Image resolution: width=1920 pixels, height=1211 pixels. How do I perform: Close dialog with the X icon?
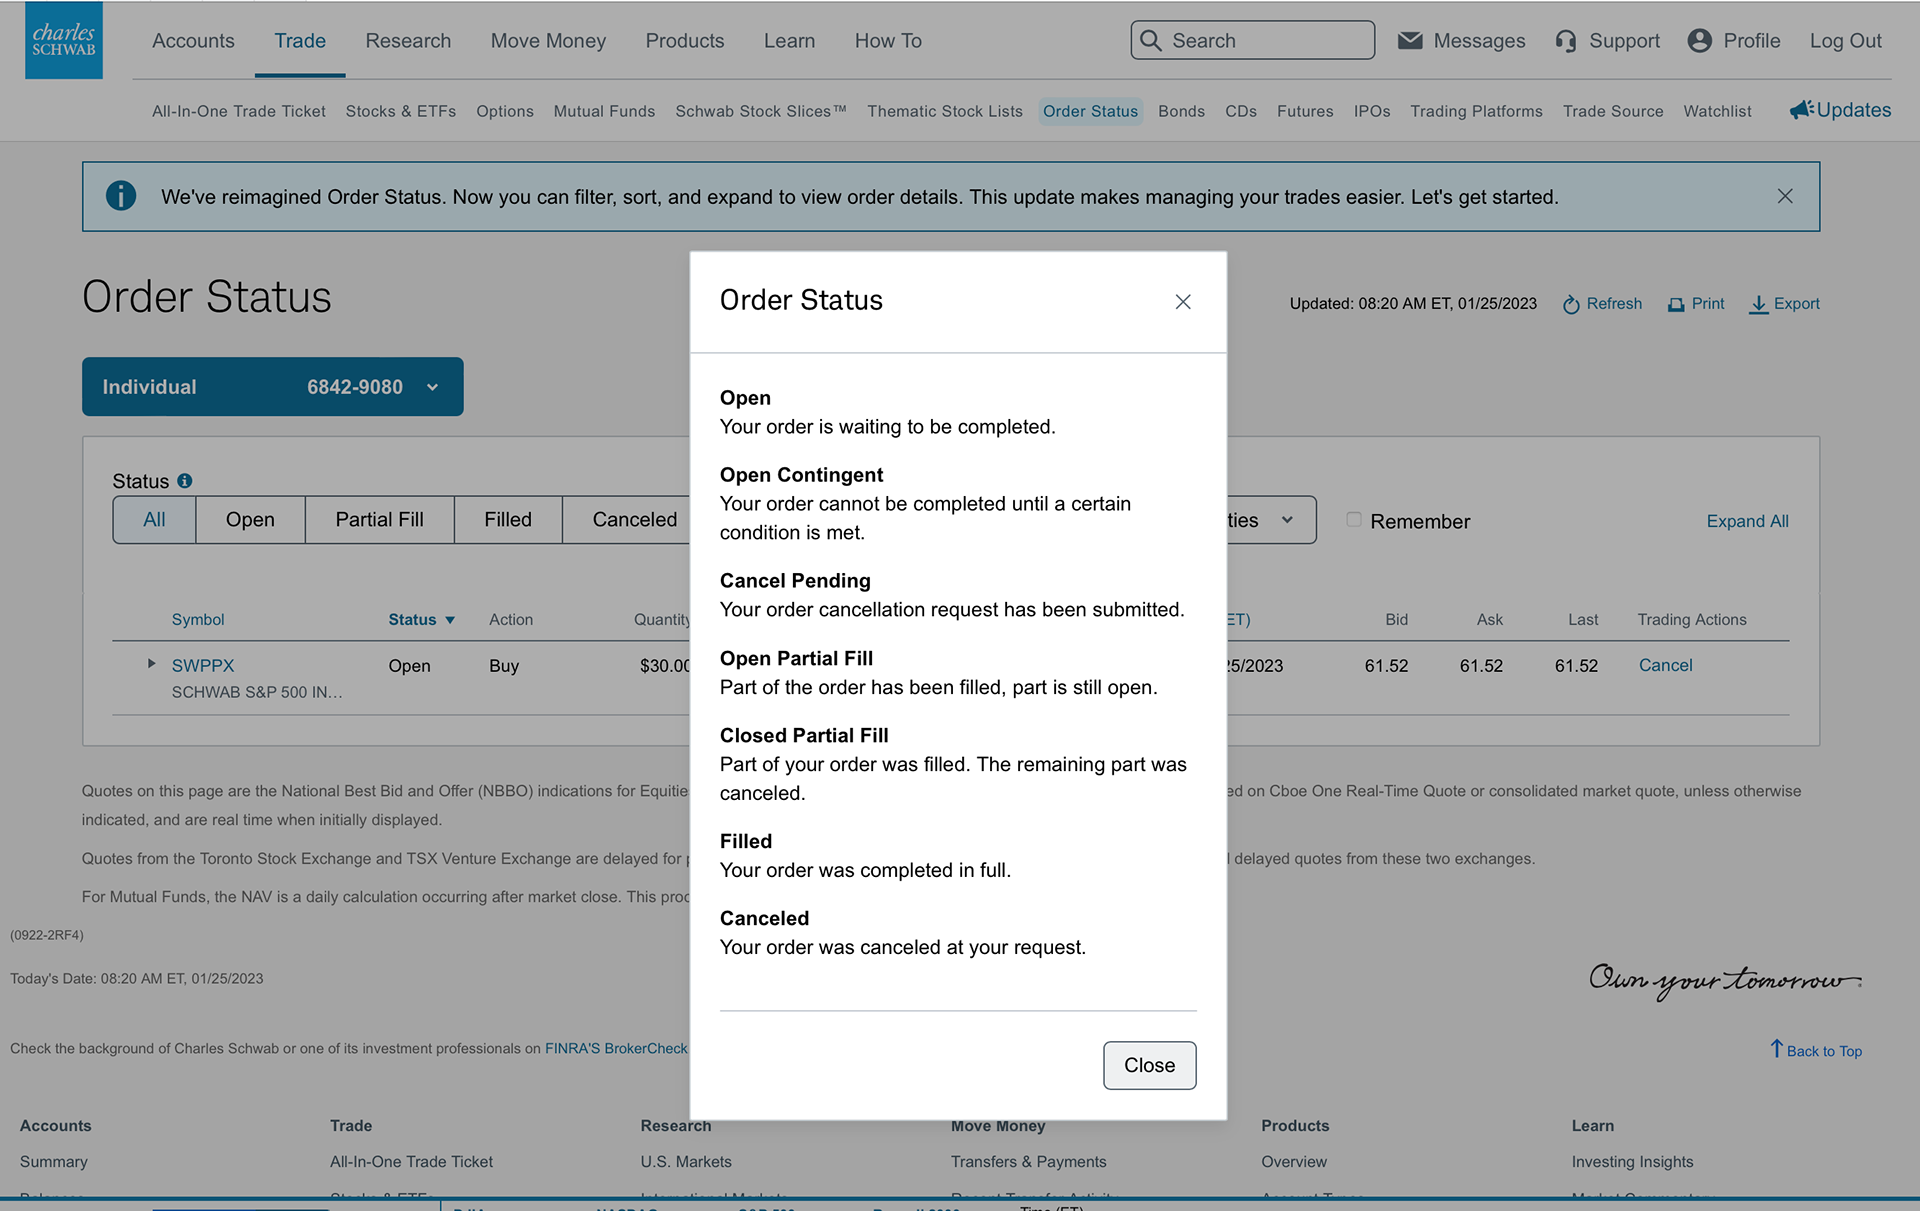click(x=1183, y=301)
